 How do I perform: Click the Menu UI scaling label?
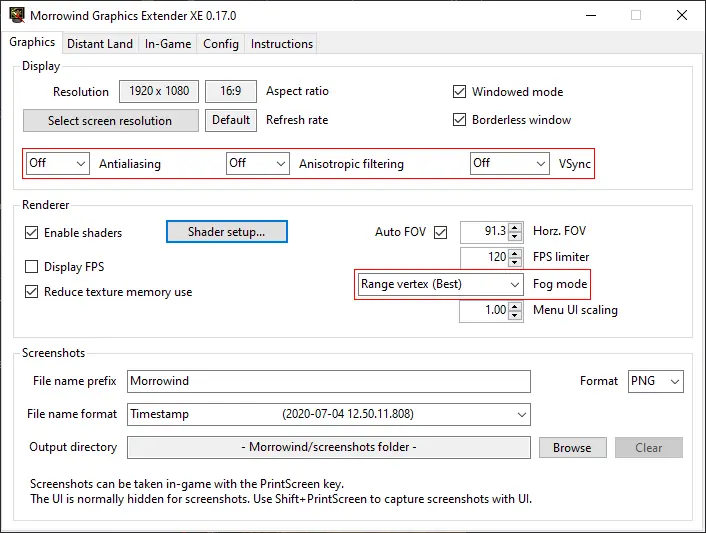pos(575,310)
